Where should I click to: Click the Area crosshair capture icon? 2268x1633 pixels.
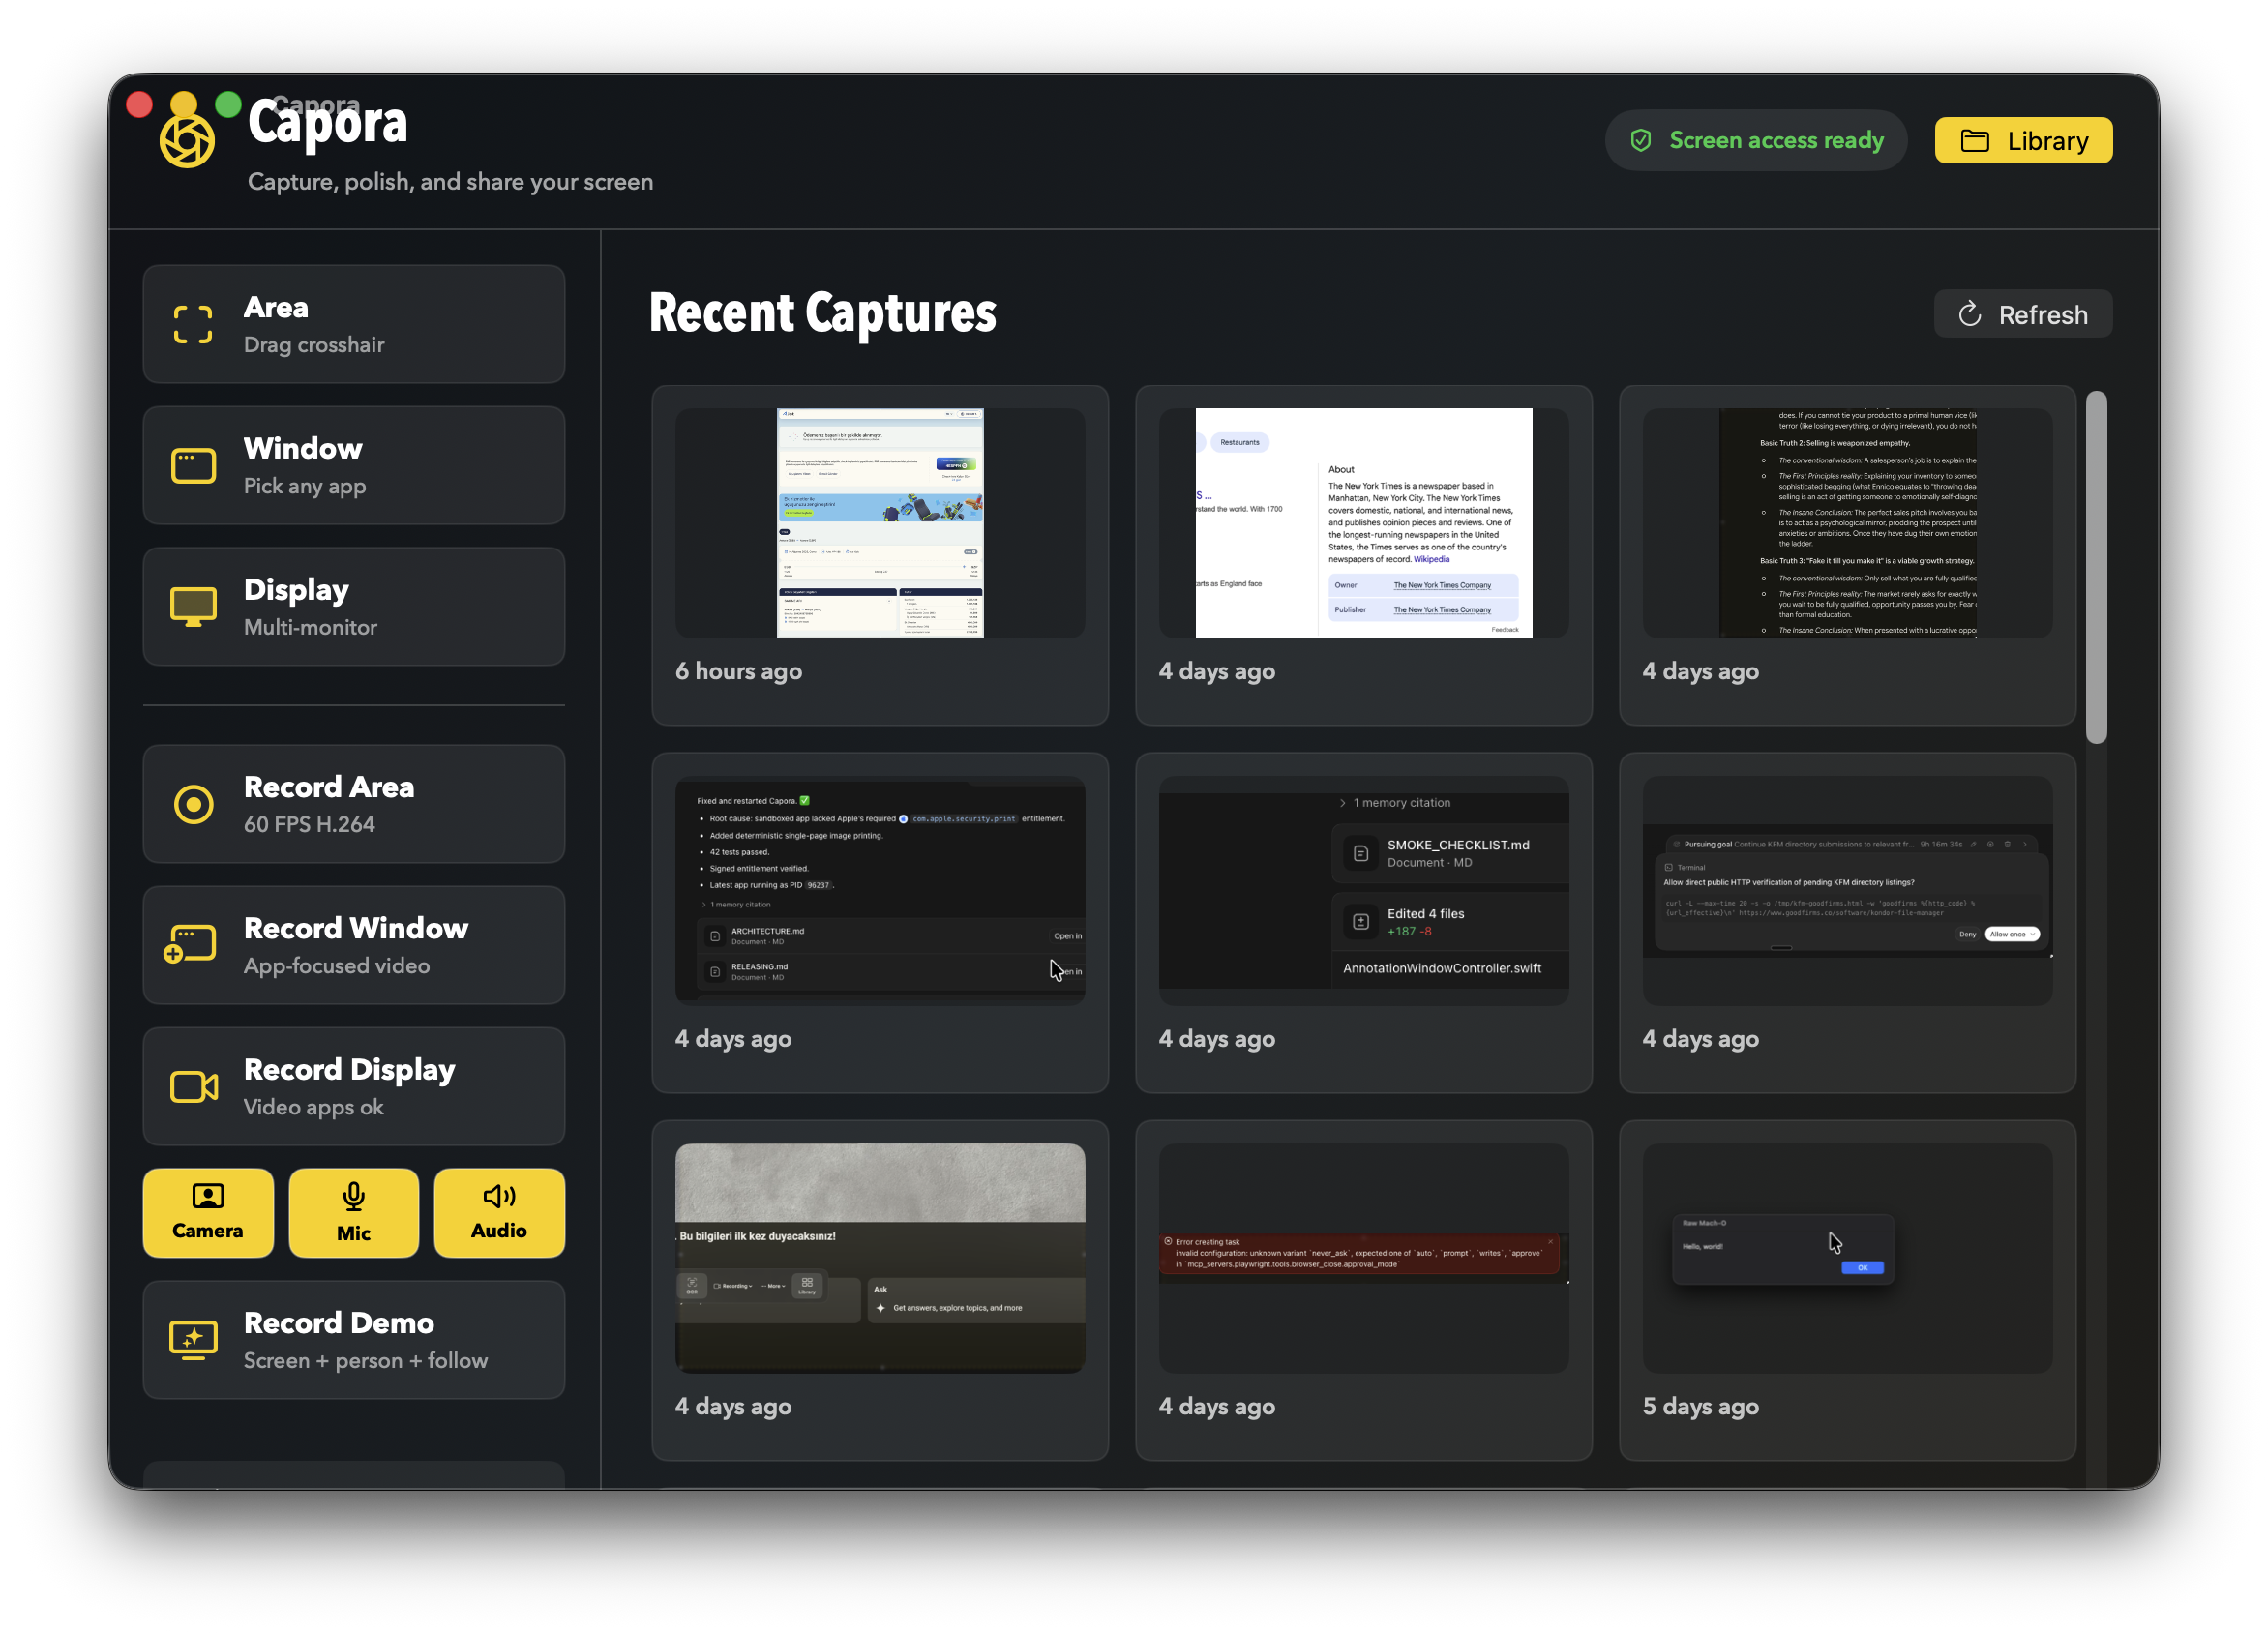tap(193, 325)
